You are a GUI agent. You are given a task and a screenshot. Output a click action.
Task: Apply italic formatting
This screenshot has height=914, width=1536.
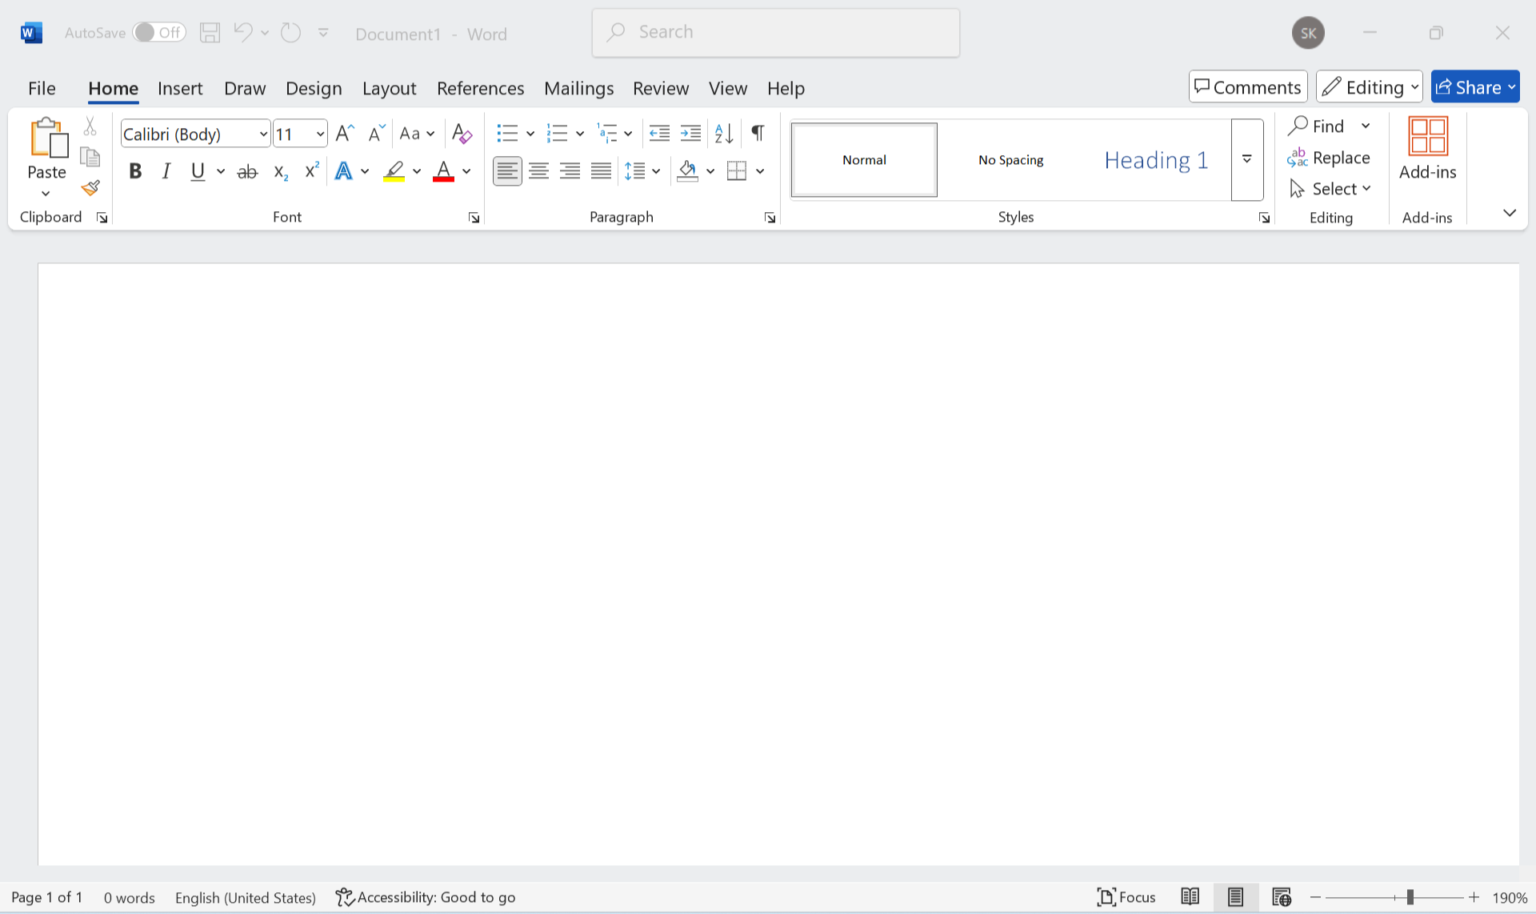pyautogui.click(x=166, y=170)
